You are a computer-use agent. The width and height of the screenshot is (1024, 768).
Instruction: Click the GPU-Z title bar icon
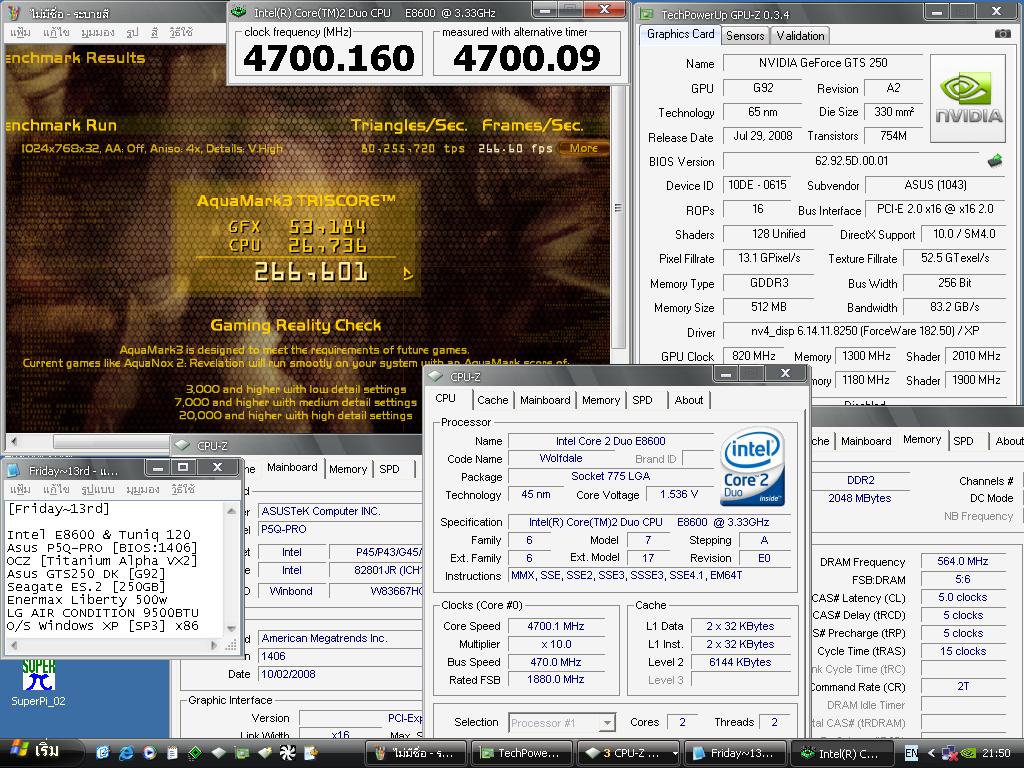click(646, 14)
